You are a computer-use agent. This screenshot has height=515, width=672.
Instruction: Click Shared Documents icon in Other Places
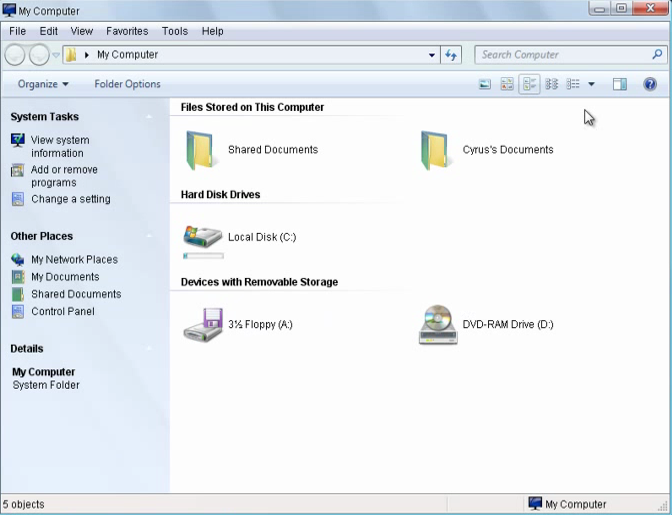[x=18, y=294]
